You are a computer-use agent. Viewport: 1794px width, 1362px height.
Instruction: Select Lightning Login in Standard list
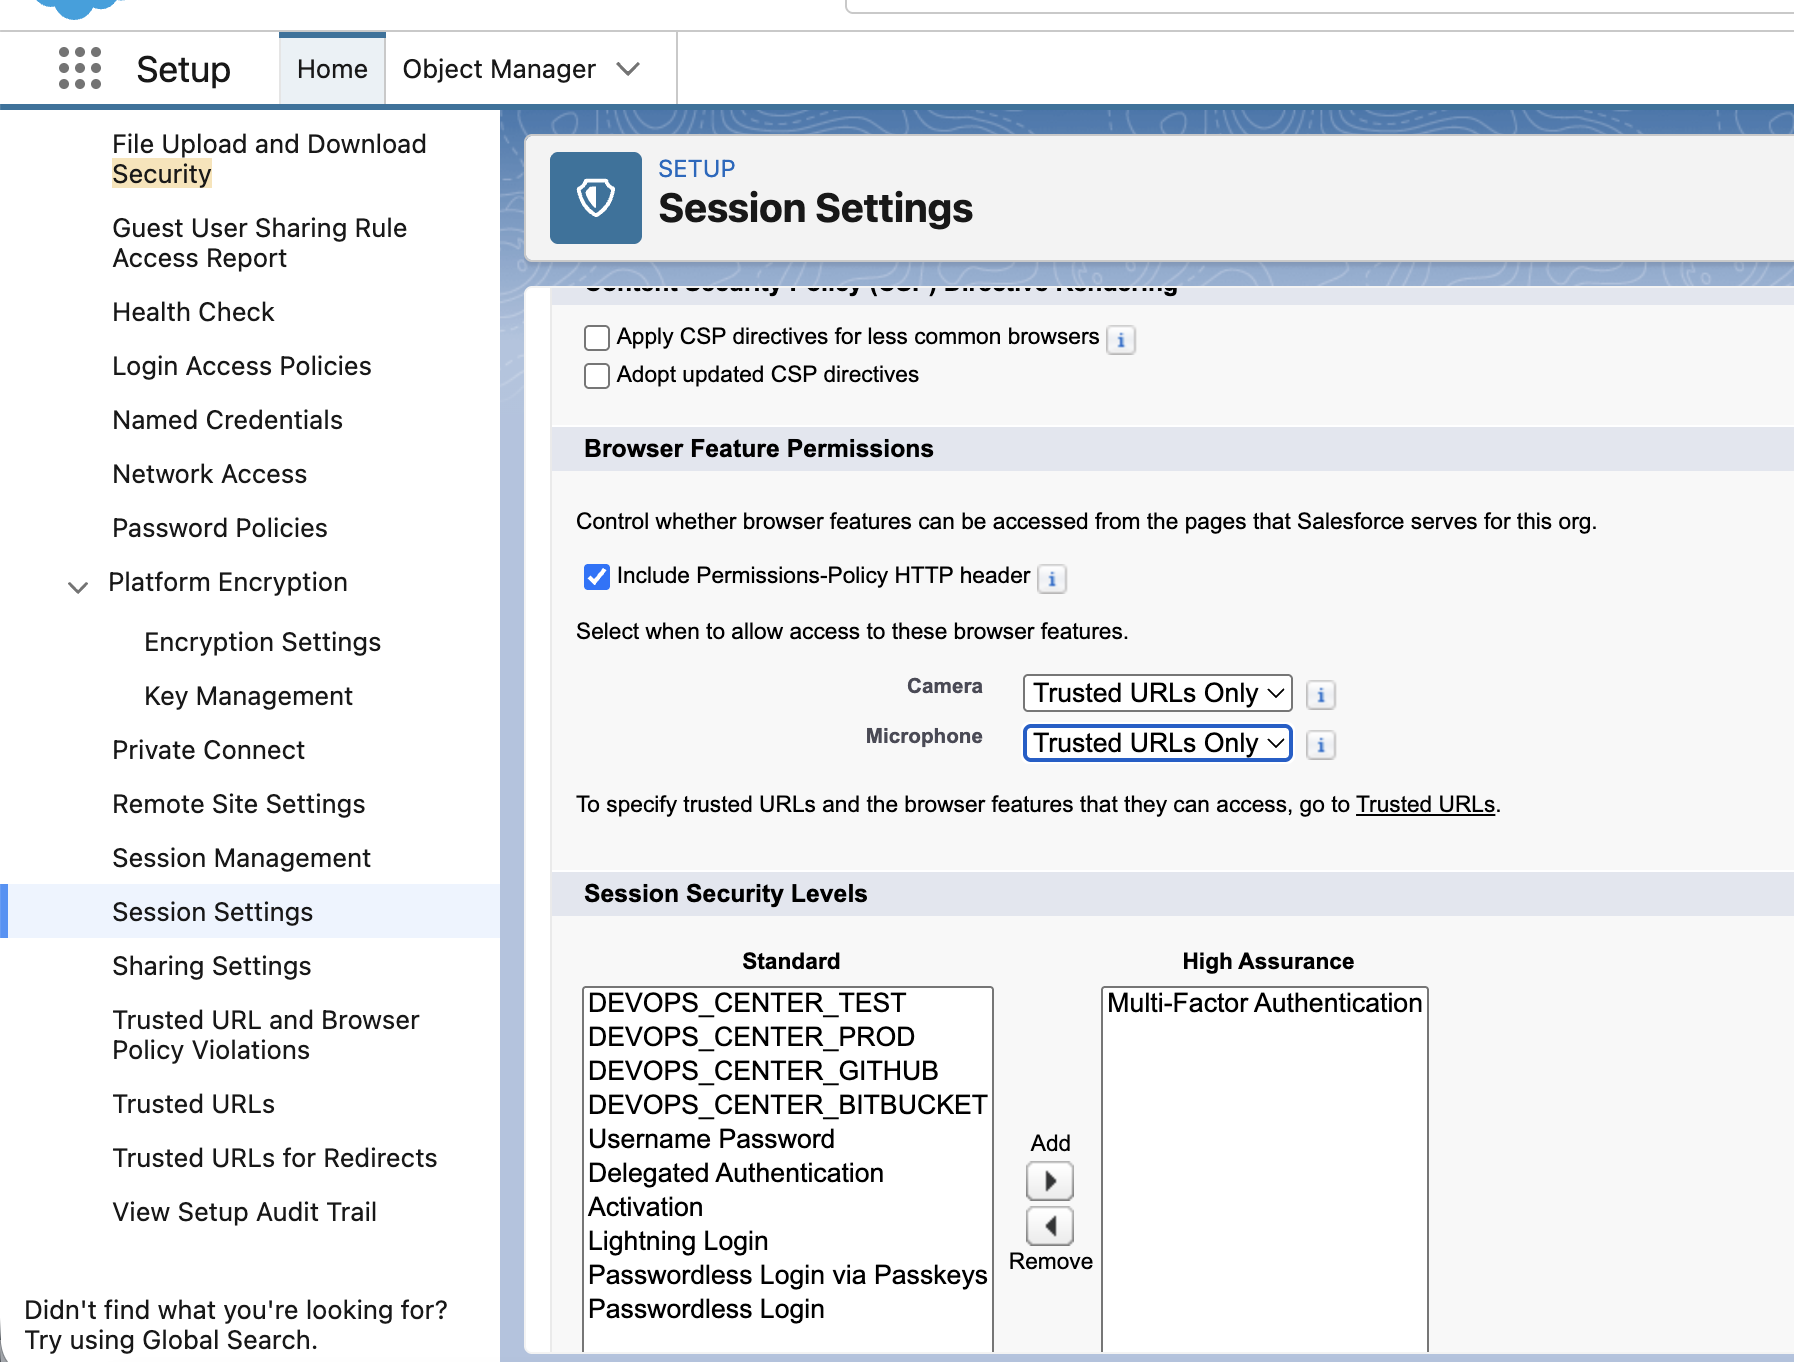[787, 1241]
